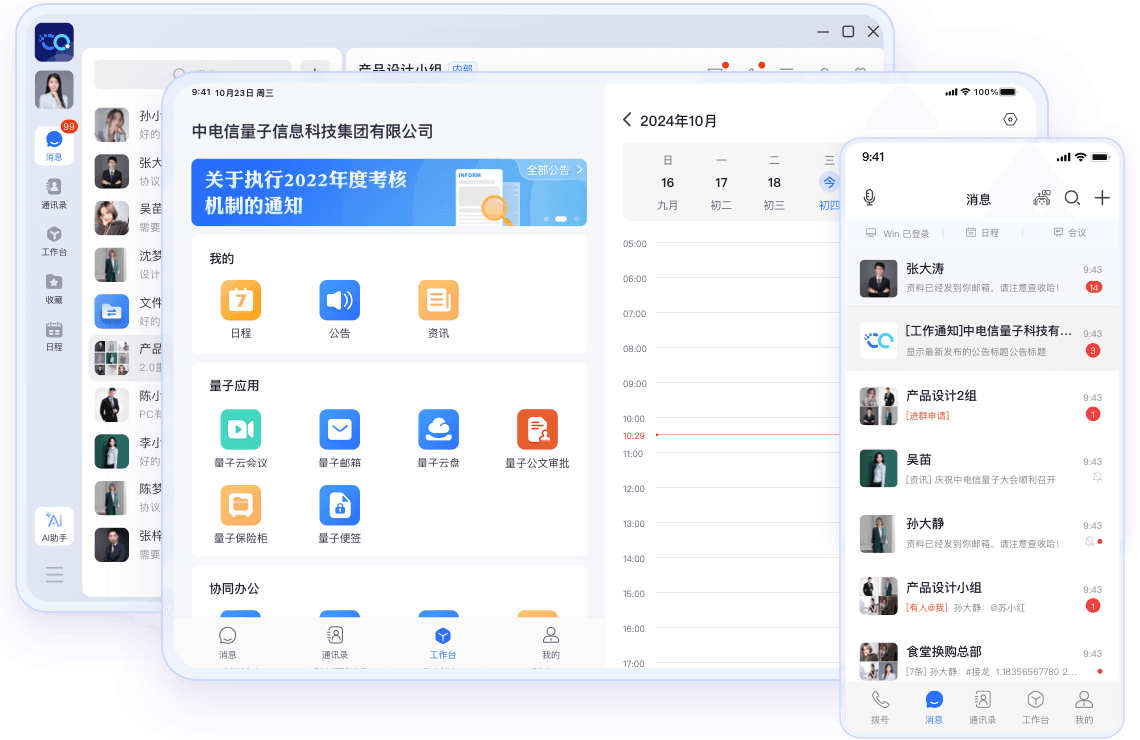Open the 量子便签 notes icon
1140x740 pixels.
(x=339, y=506)
